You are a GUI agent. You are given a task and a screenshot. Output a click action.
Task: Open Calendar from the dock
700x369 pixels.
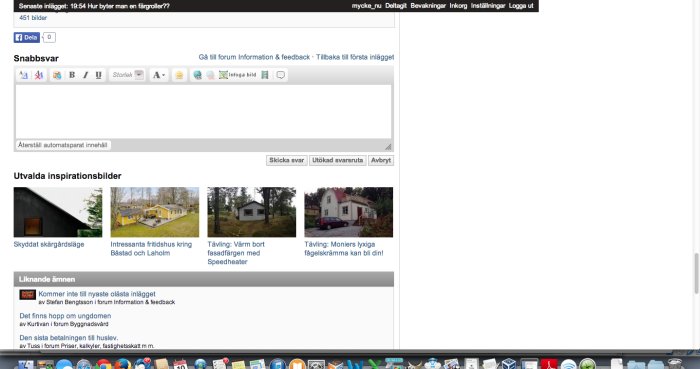point(180,364)
